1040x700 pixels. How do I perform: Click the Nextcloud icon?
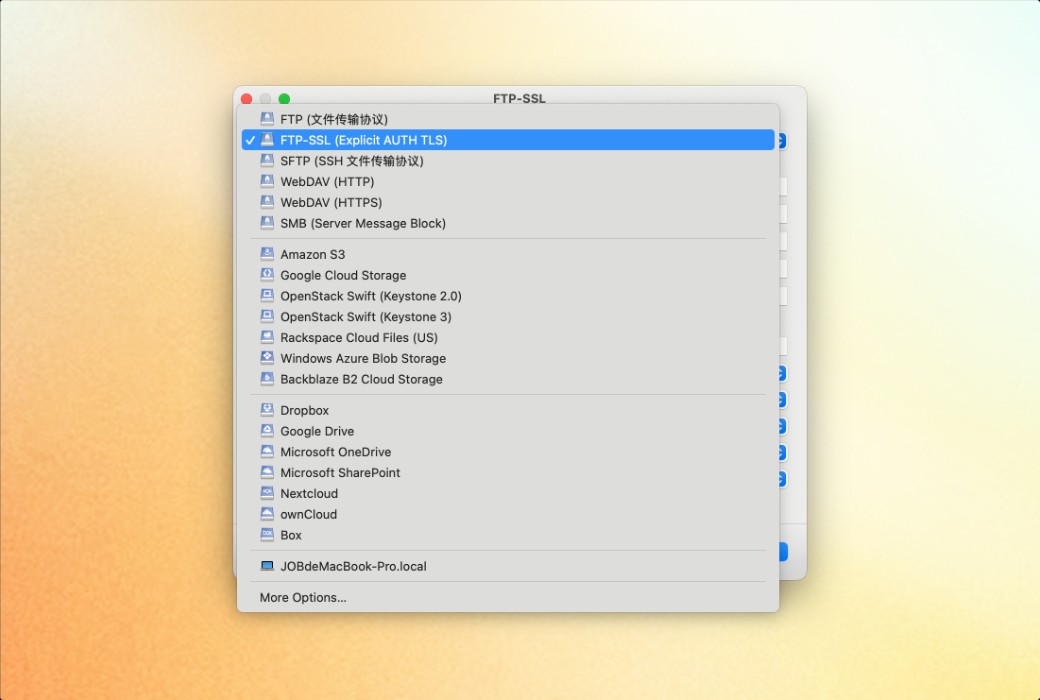click(x=267, y=493)
